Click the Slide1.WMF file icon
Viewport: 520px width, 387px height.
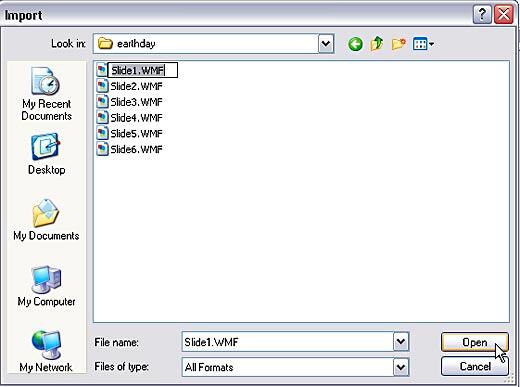pyautogui.click(x=102, y=70)
